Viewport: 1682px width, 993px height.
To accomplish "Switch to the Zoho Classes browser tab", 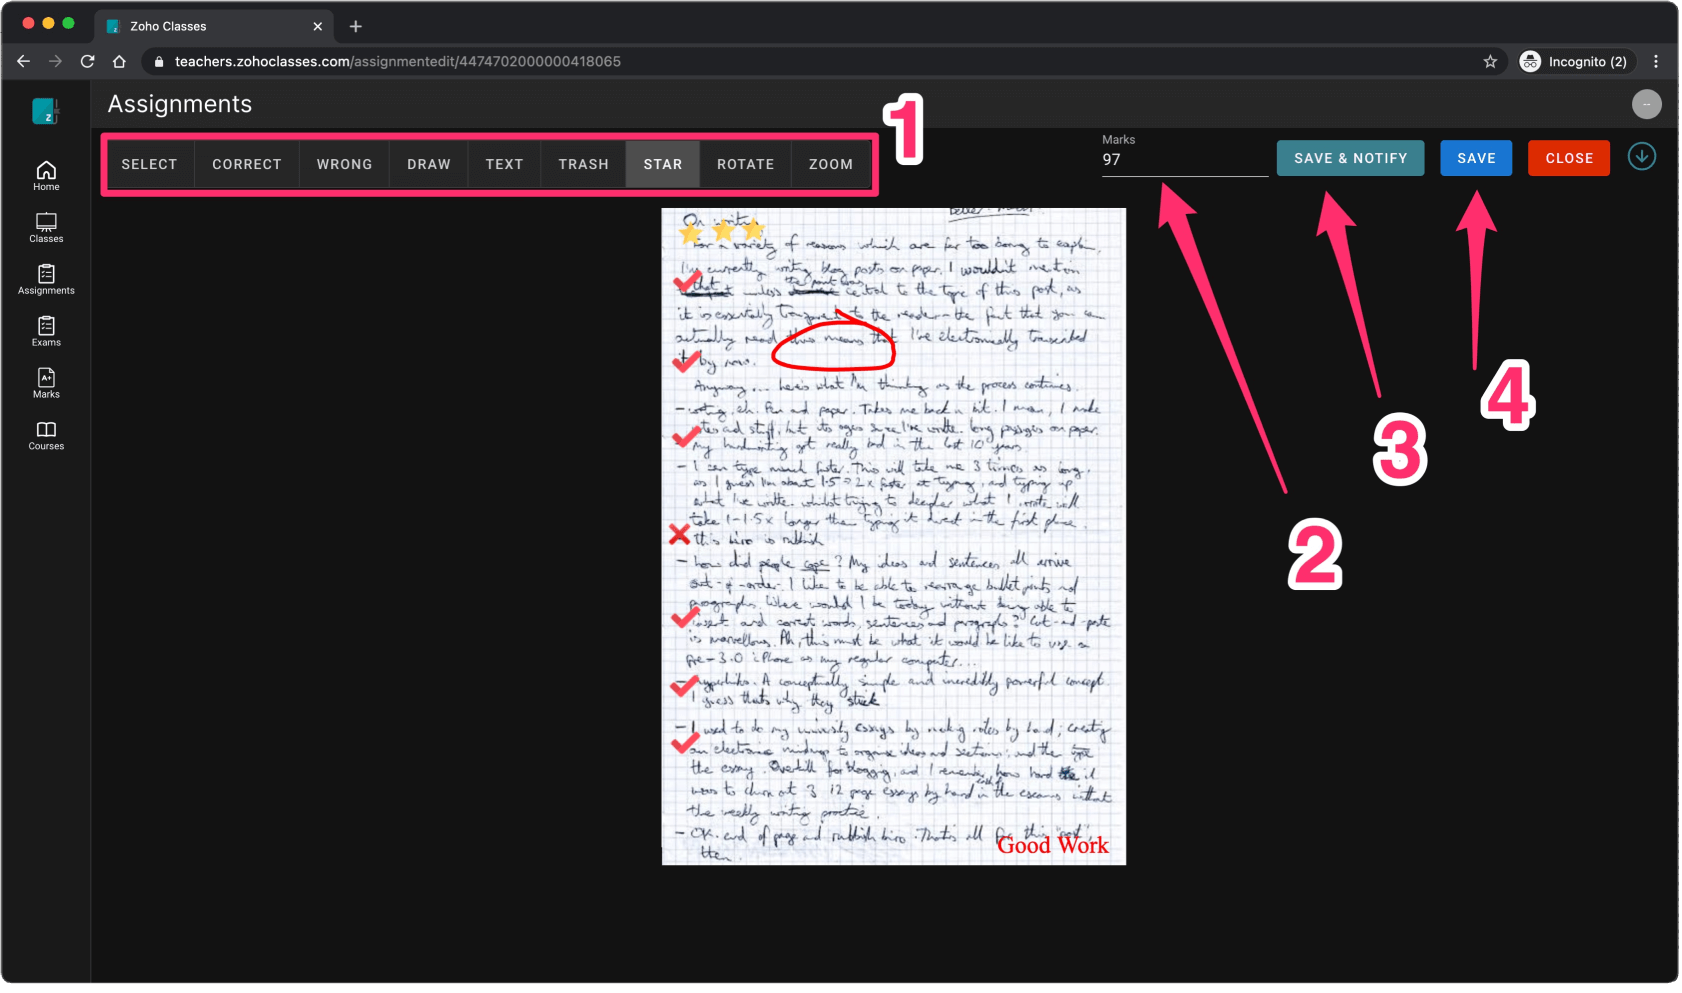I will coord(200,26).
